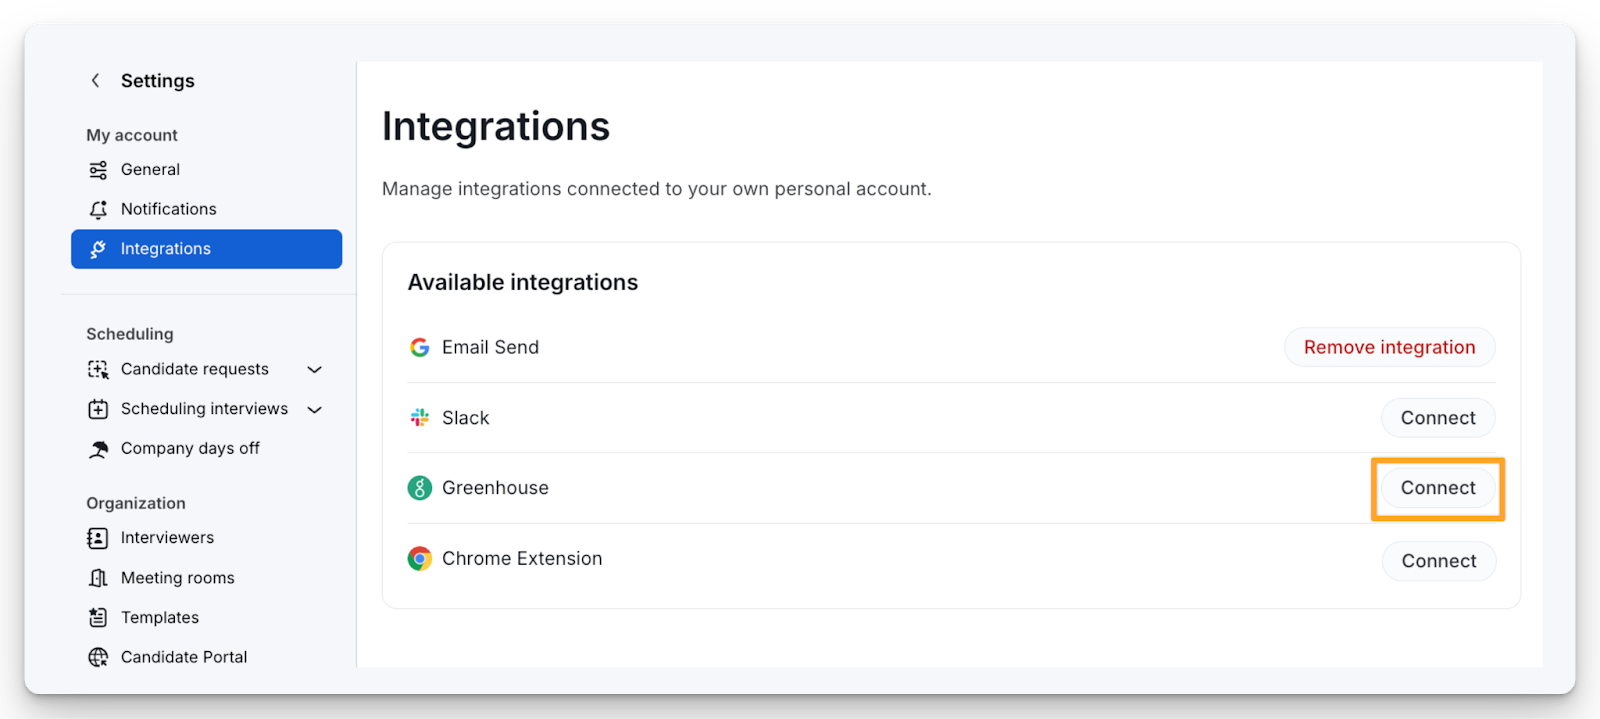The image size is (1600, 719).
Task: Click the Chrome Extension logo icon
Action: click(420, 559)
